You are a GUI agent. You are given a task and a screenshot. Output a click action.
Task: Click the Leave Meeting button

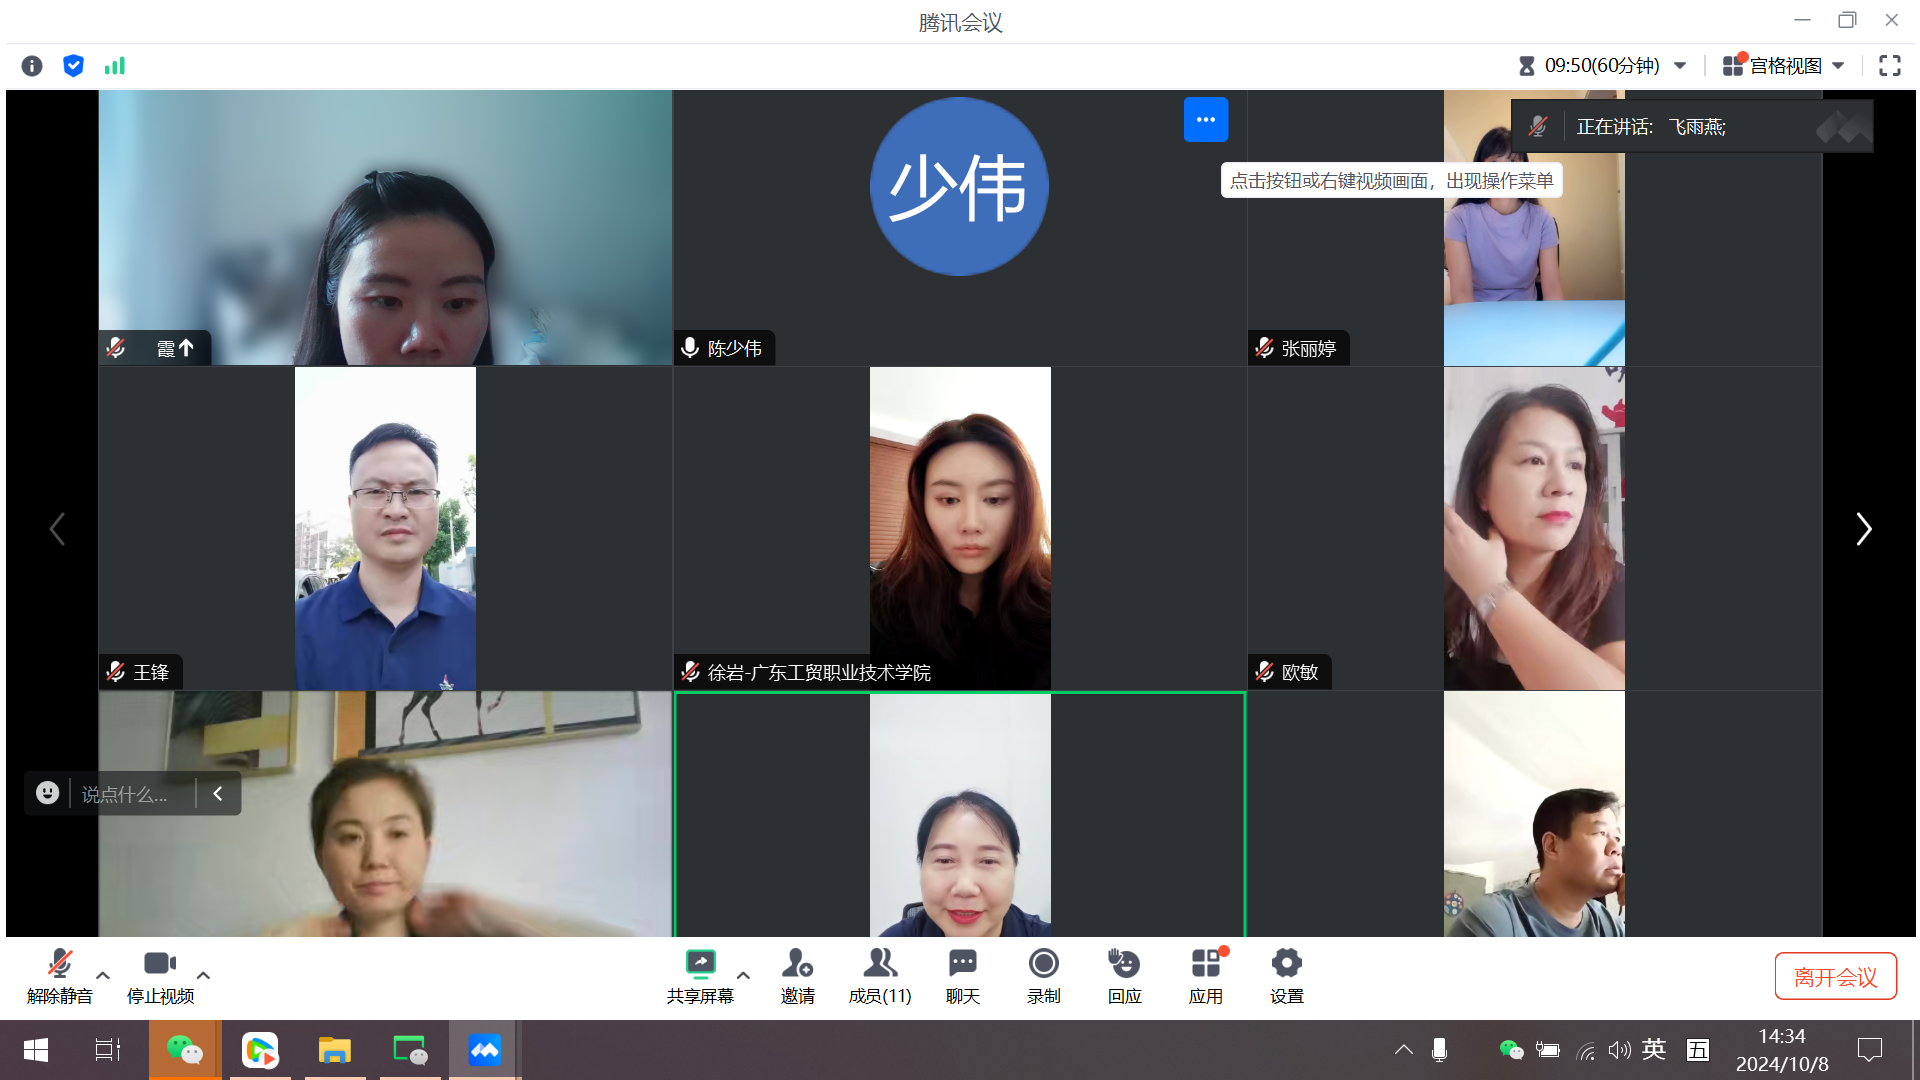(1835, 976)
